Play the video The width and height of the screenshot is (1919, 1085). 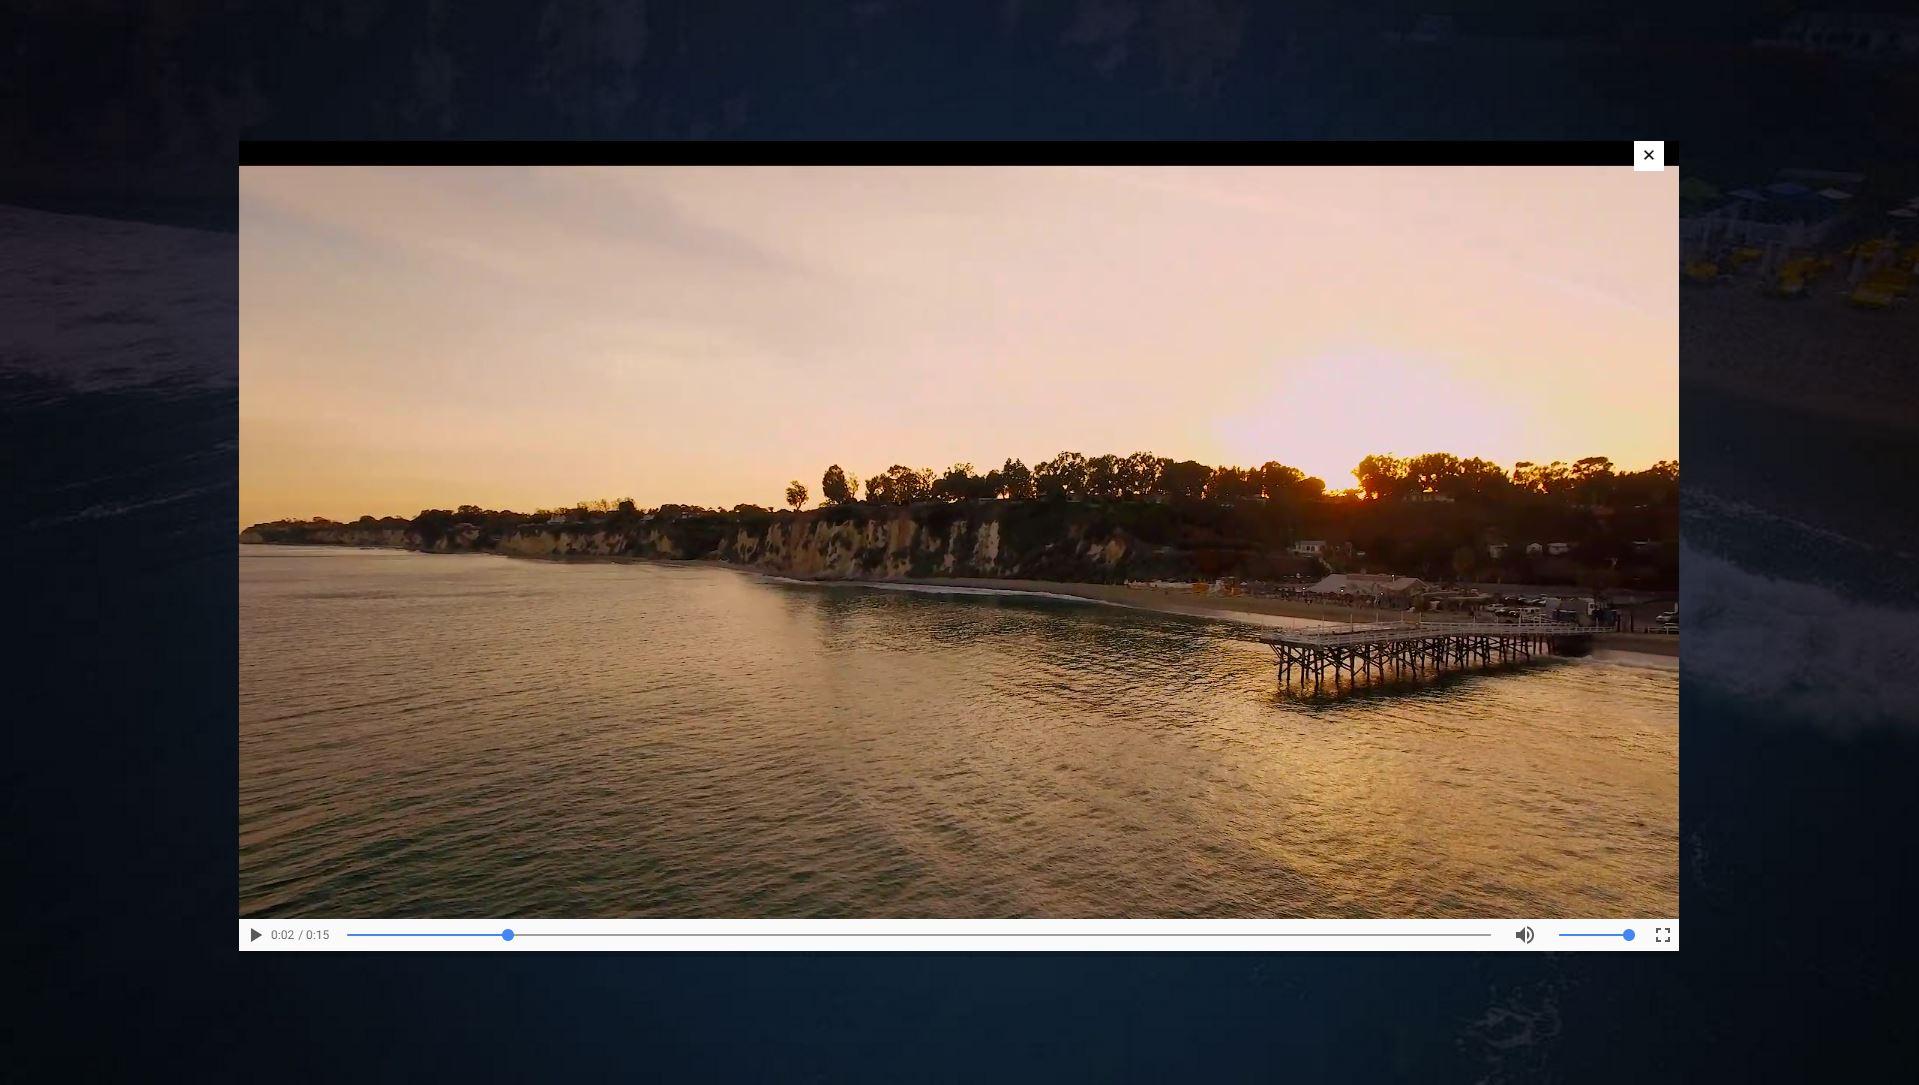(x=255, y=935)
